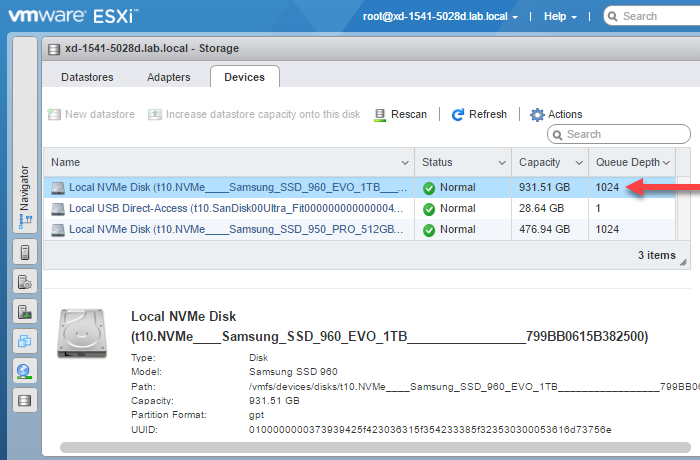700x460 pixels.
Task: Click the Normal status check for 950 PRO
Action: pos(429,230)
